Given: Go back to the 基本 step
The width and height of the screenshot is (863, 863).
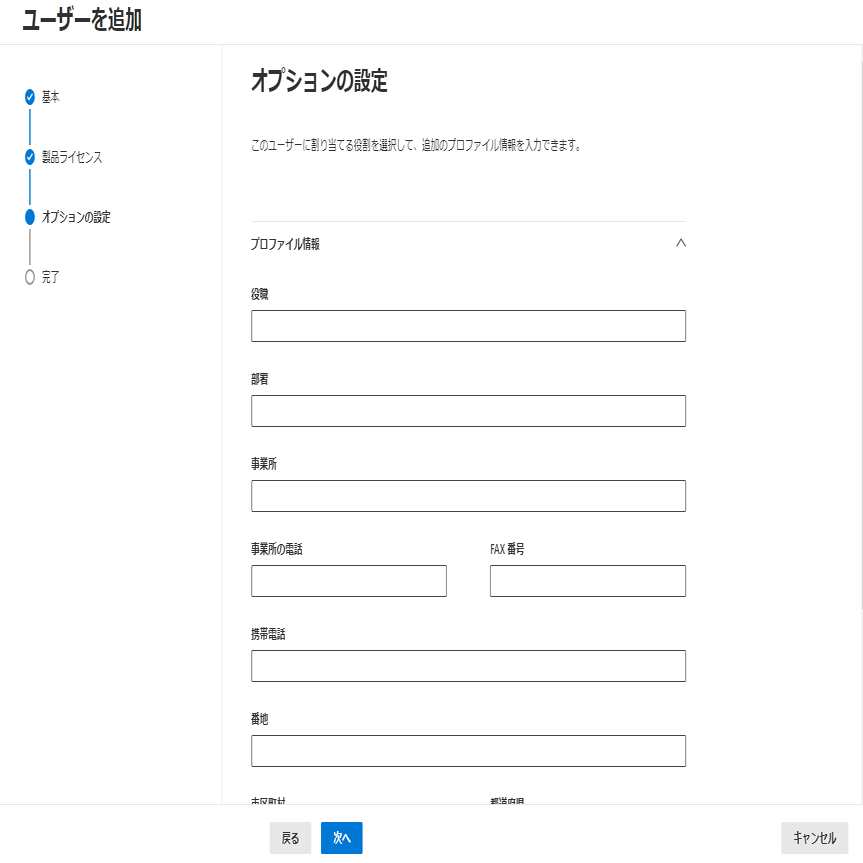Looking at the screenshot, I should pos(50,98).
